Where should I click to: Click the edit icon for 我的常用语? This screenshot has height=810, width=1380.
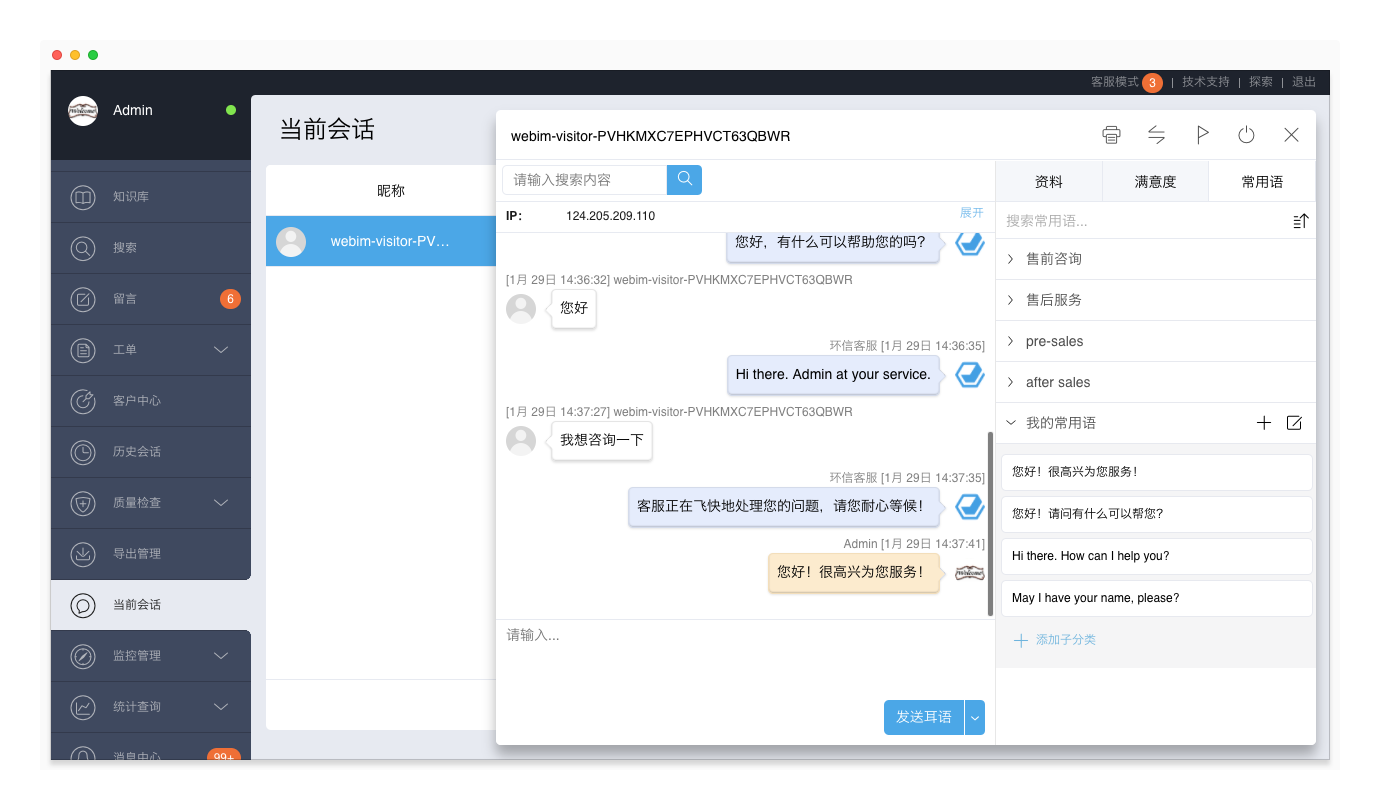(1294, 423)
